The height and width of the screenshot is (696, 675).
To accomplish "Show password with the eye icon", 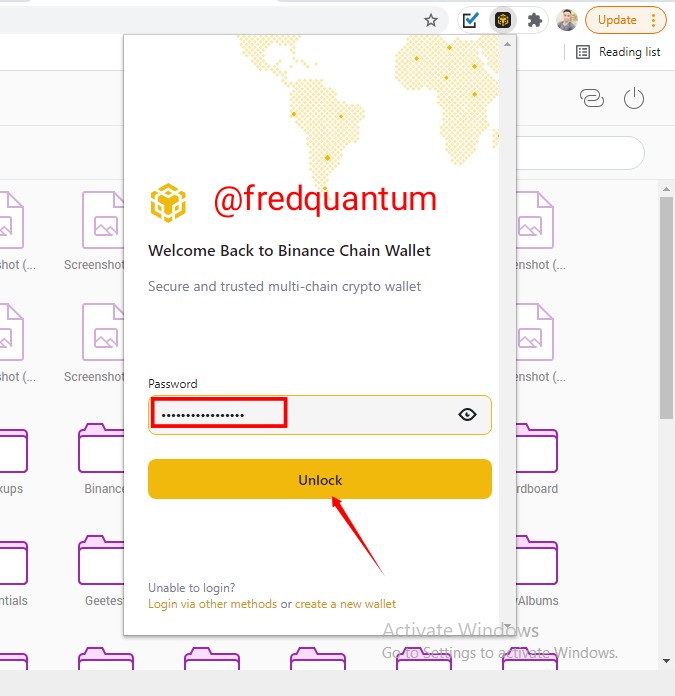I will click(x=467, y=415).
